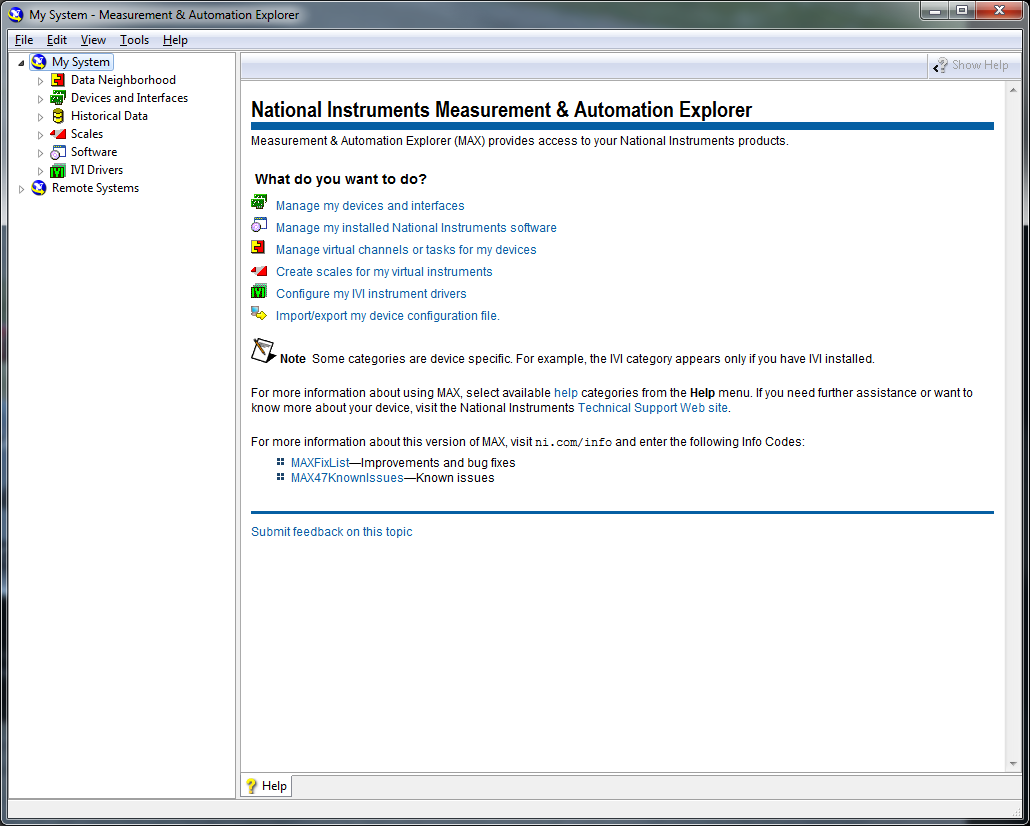Expand the Data Neighborhood node
1030x826 pixels.
(x=41, y=80)
